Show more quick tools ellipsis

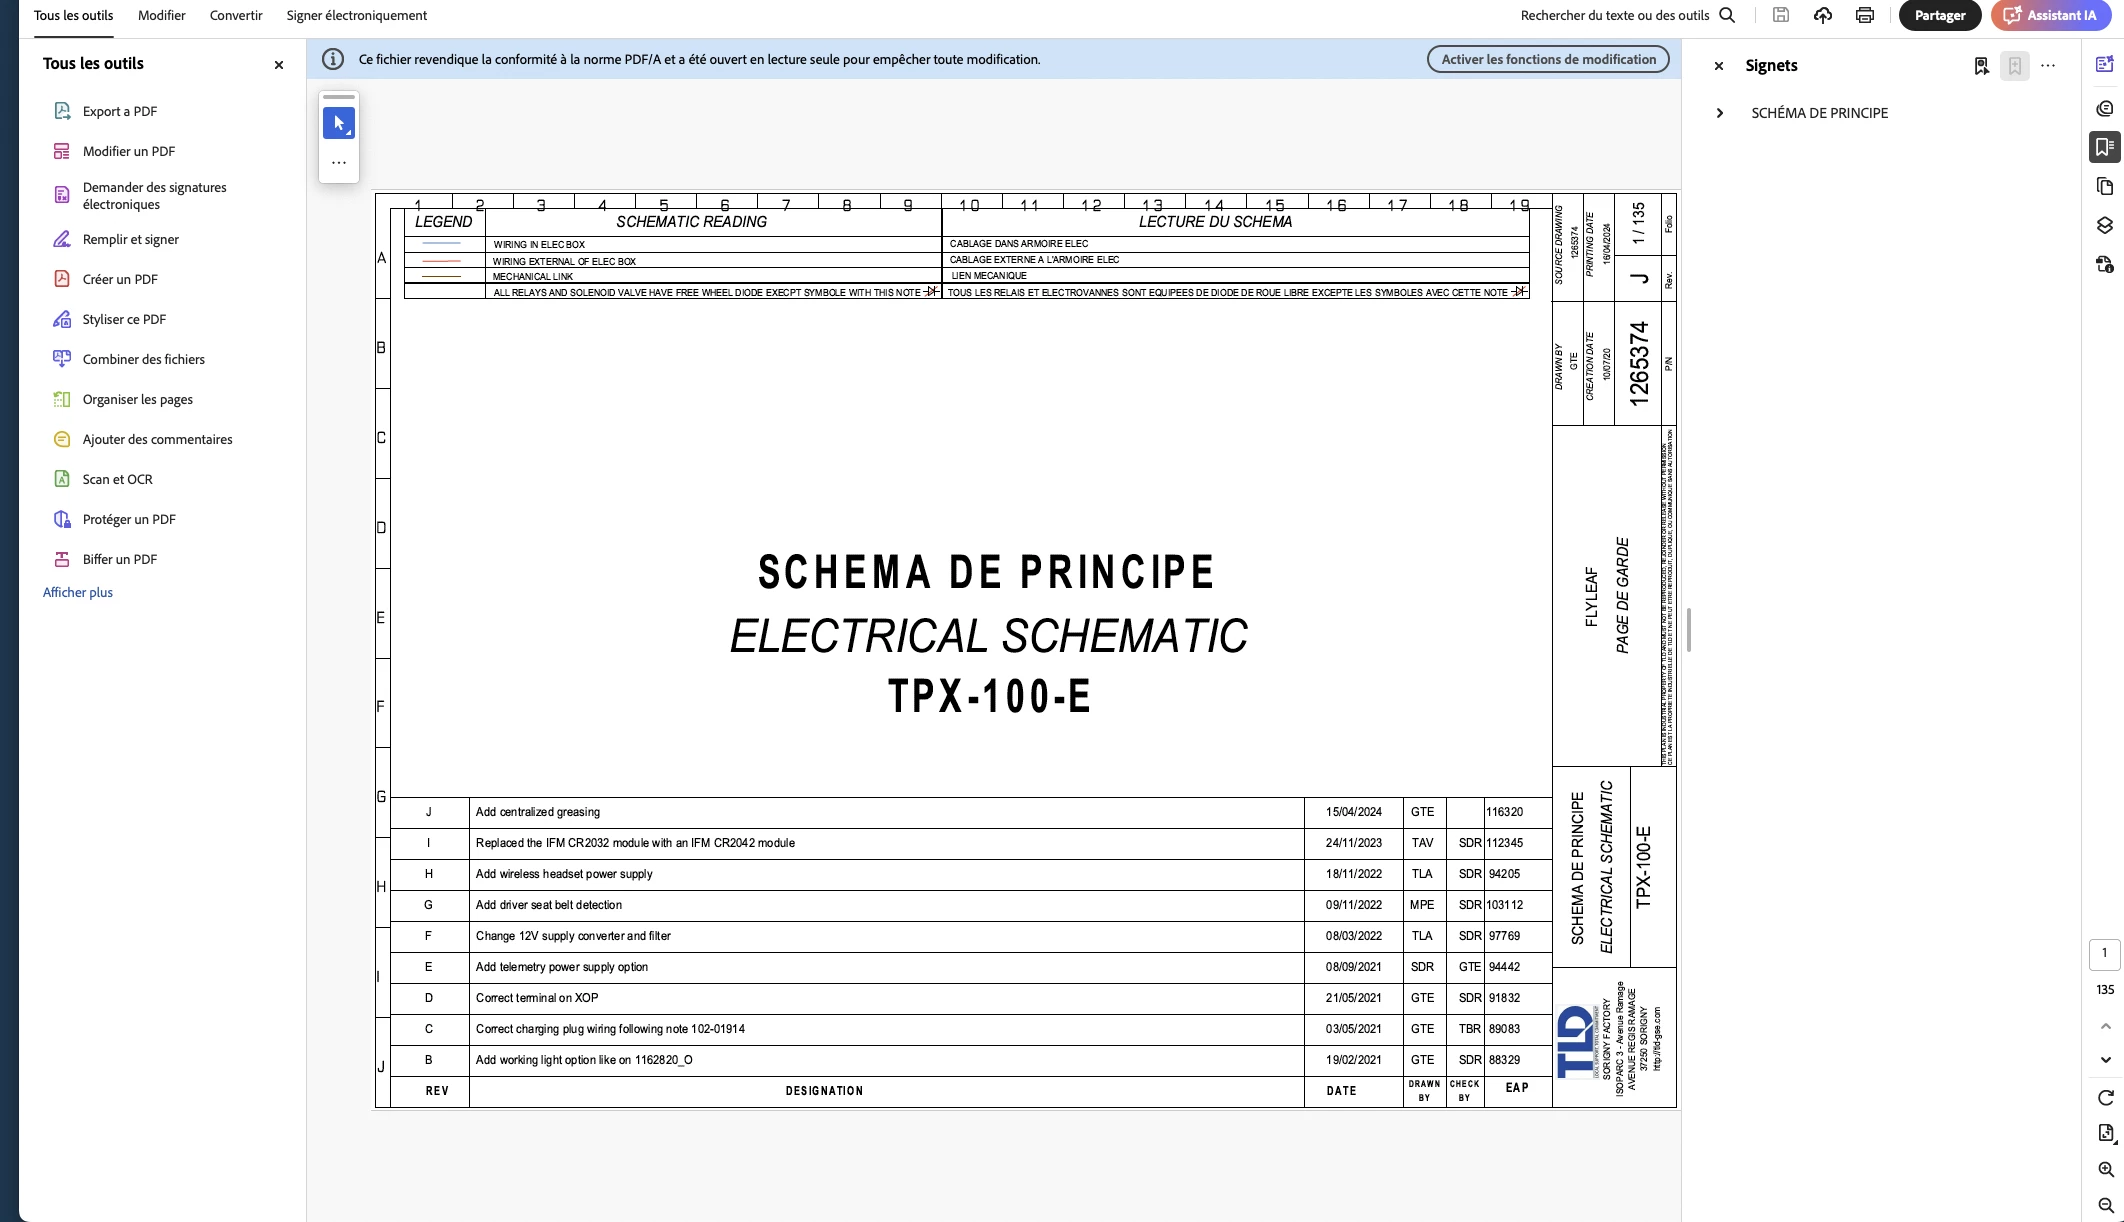[339, 163]
